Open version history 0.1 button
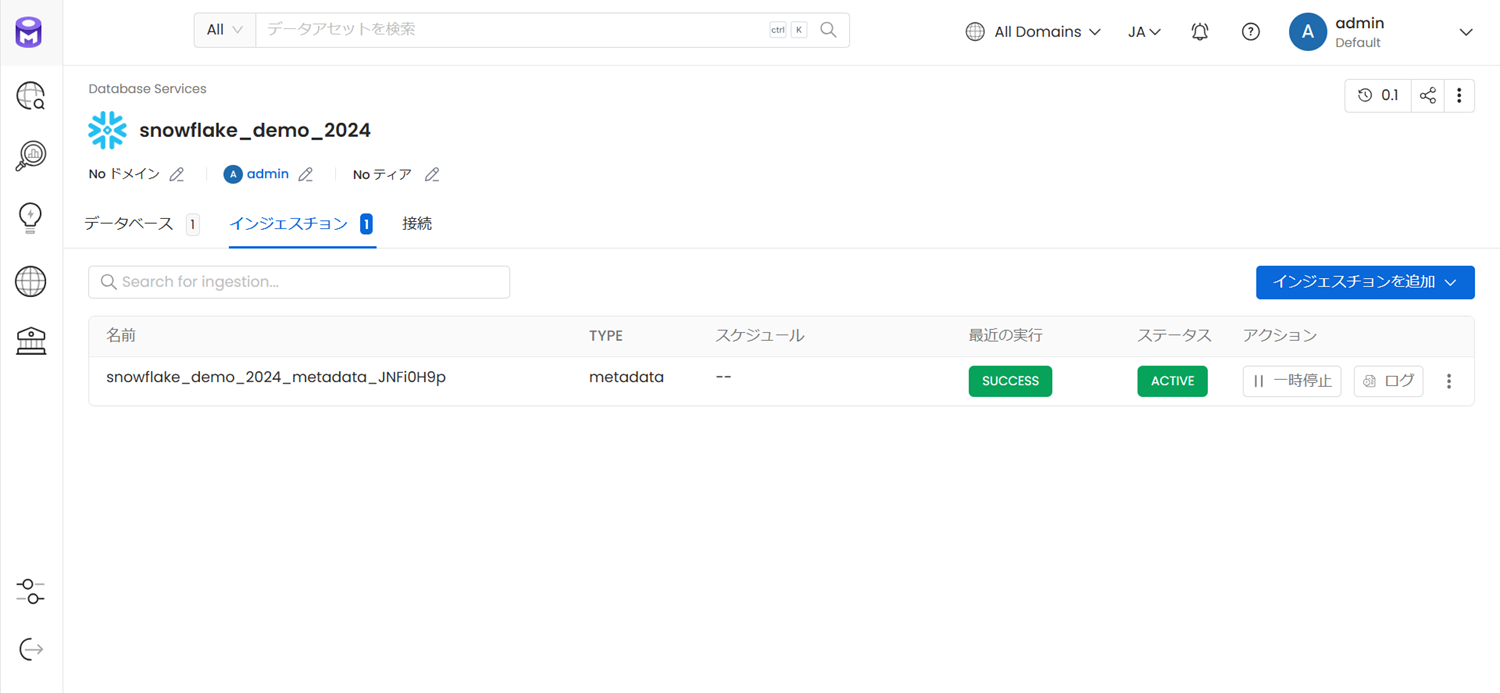 pos(1378,96)
